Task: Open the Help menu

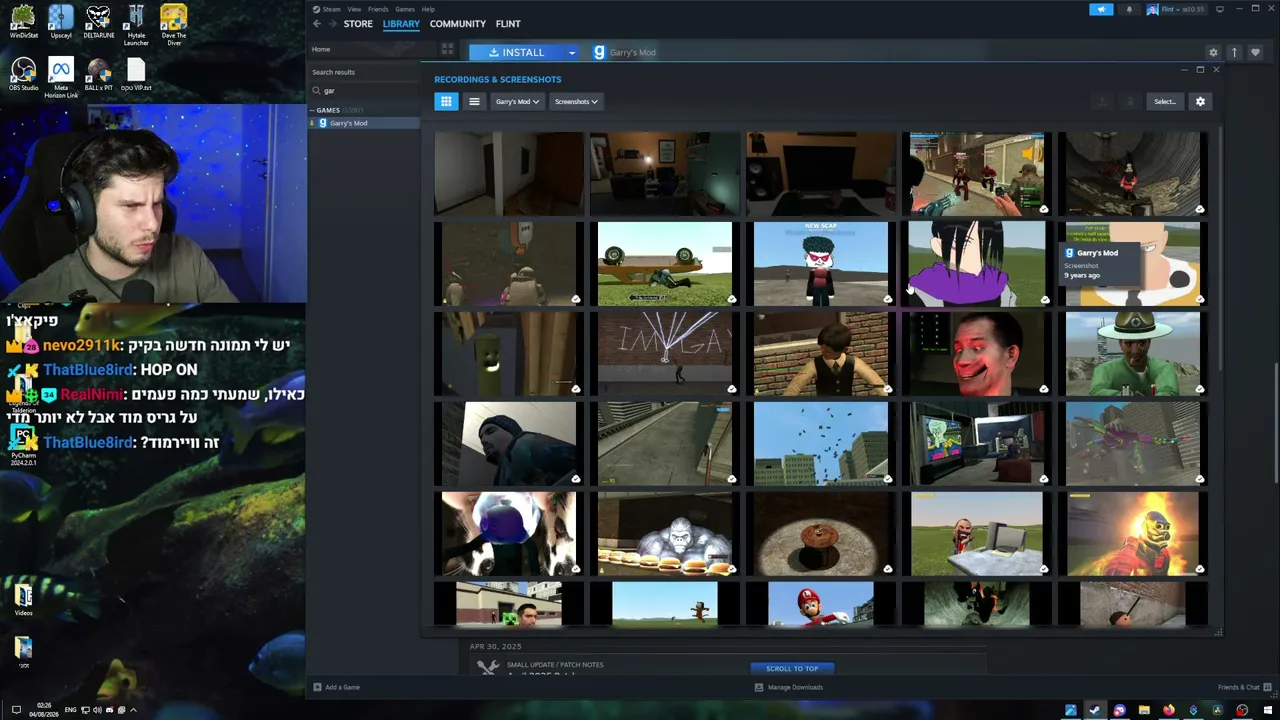Action: tap(428, 9)
